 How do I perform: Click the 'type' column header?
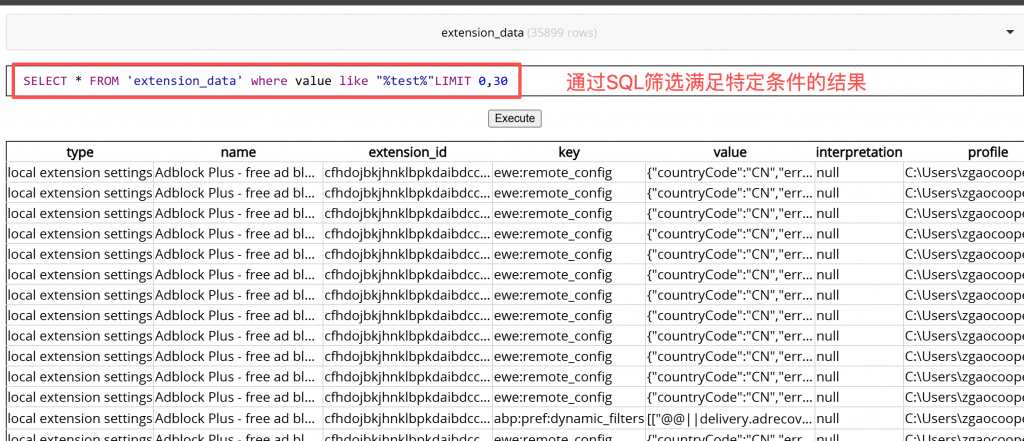click(x=79, y=152)
